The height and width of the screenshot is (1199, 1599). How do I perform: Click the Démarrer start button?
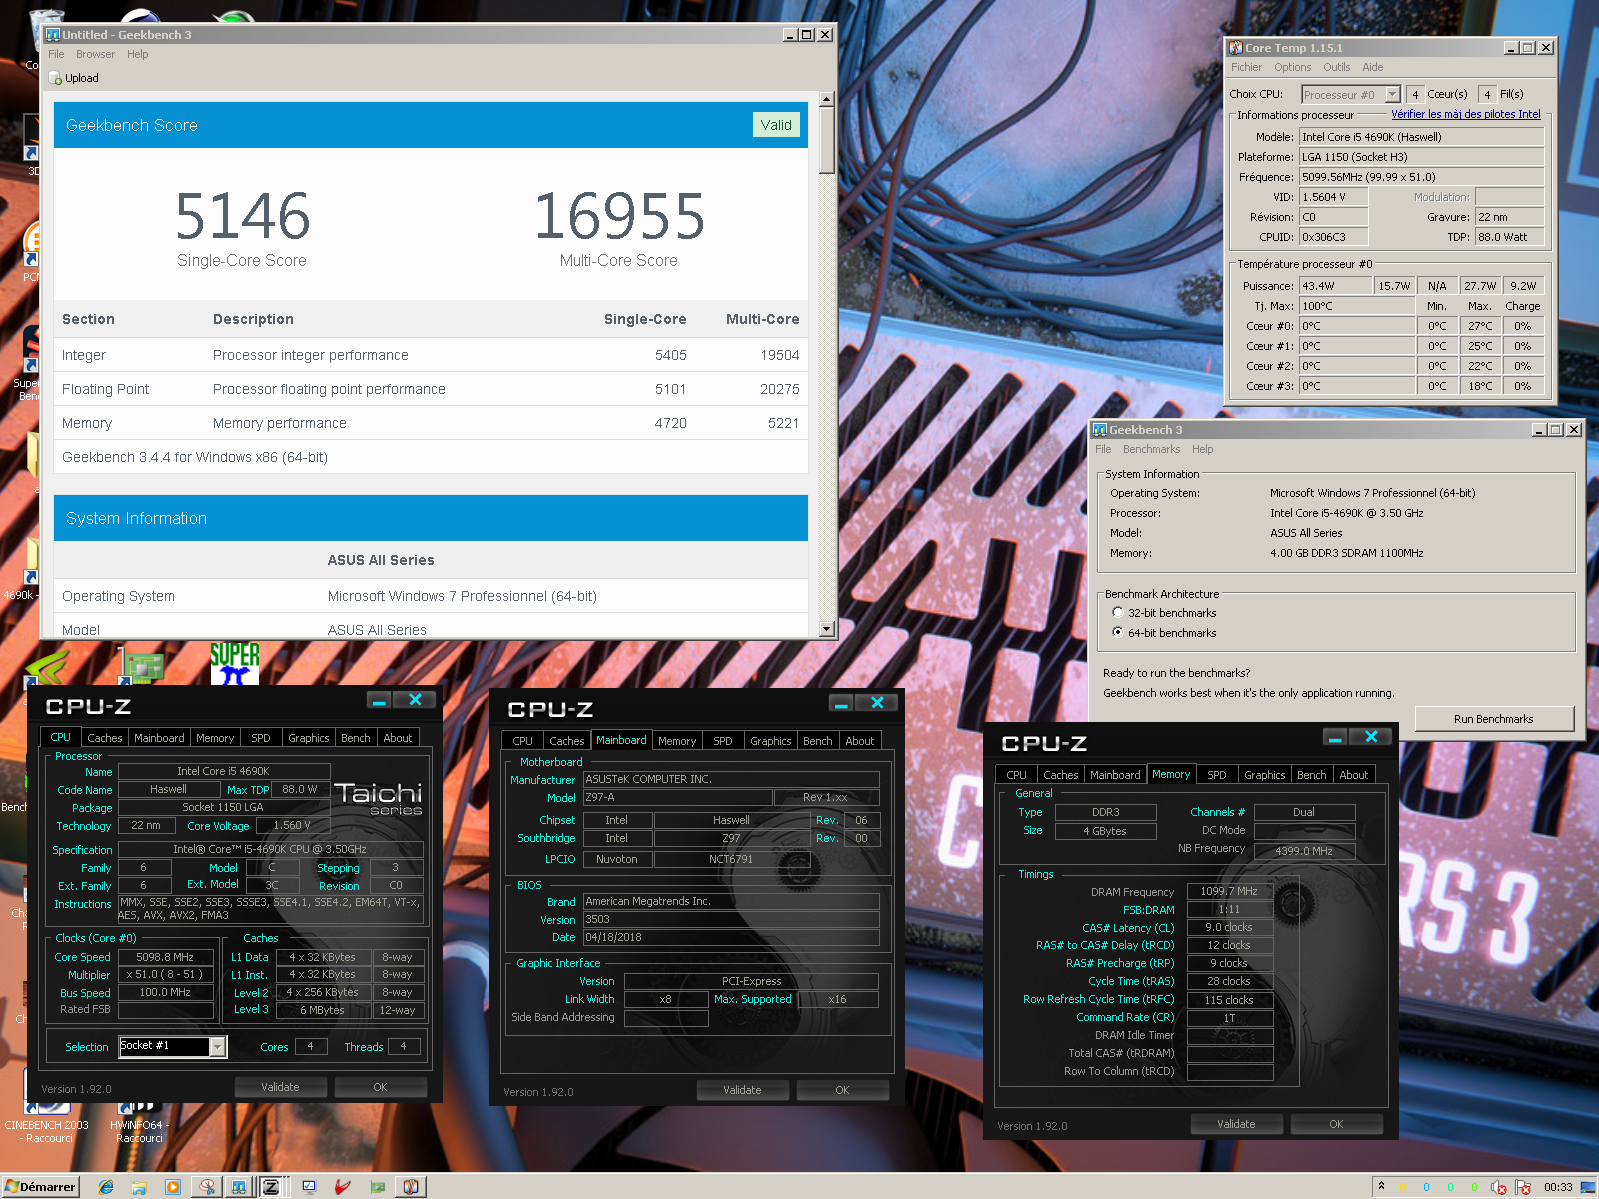click(x=40, y=1187)
